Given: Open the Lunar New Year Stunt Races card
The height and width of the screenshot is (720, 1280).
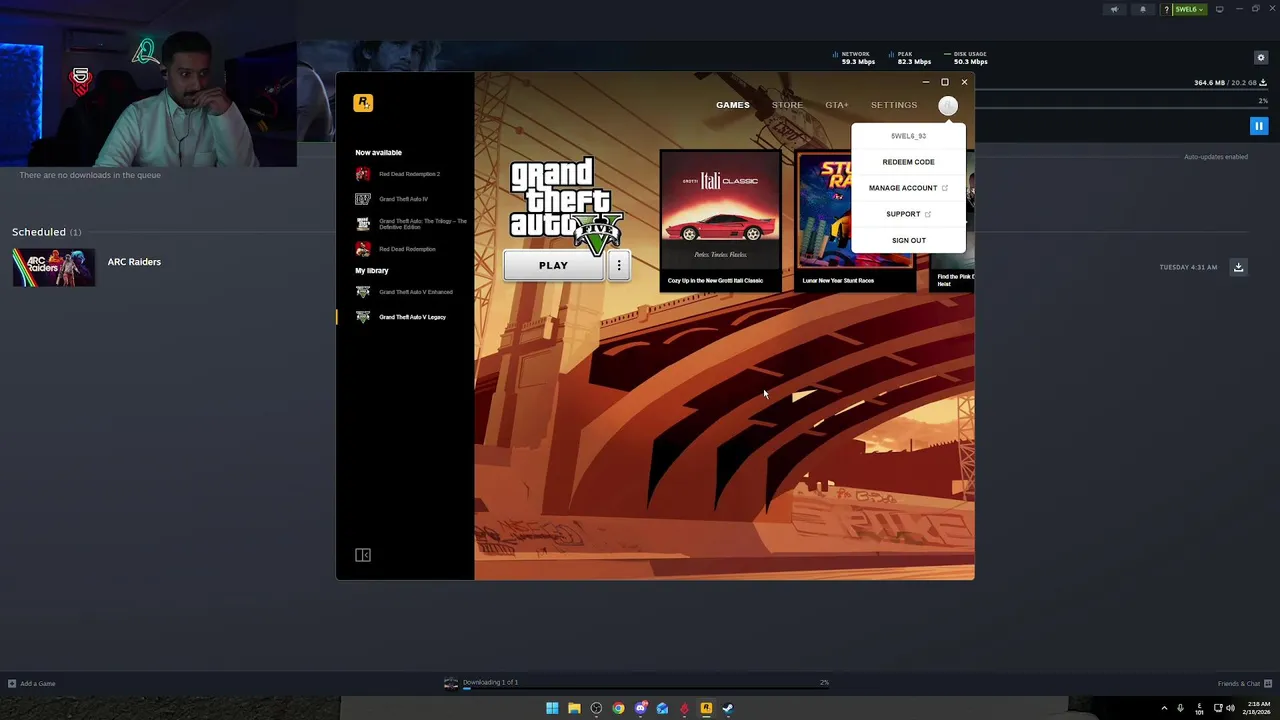Looking at the screenshot, I should point(856,221).
